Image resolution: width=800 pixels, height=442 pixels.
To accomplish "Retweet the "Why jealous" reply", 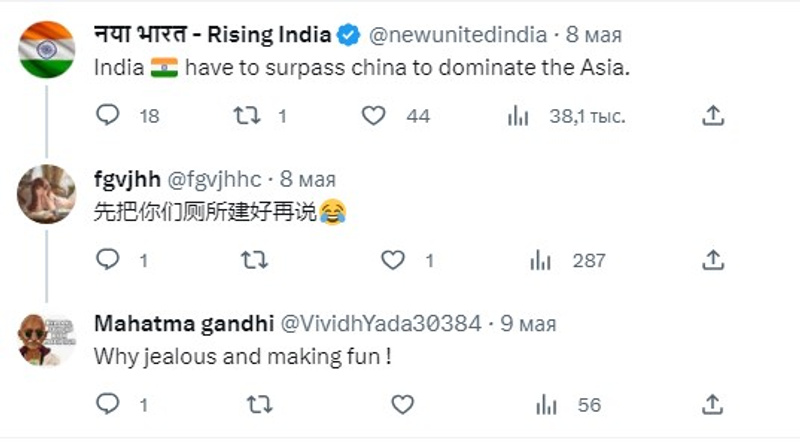I will tap(255, 405).
